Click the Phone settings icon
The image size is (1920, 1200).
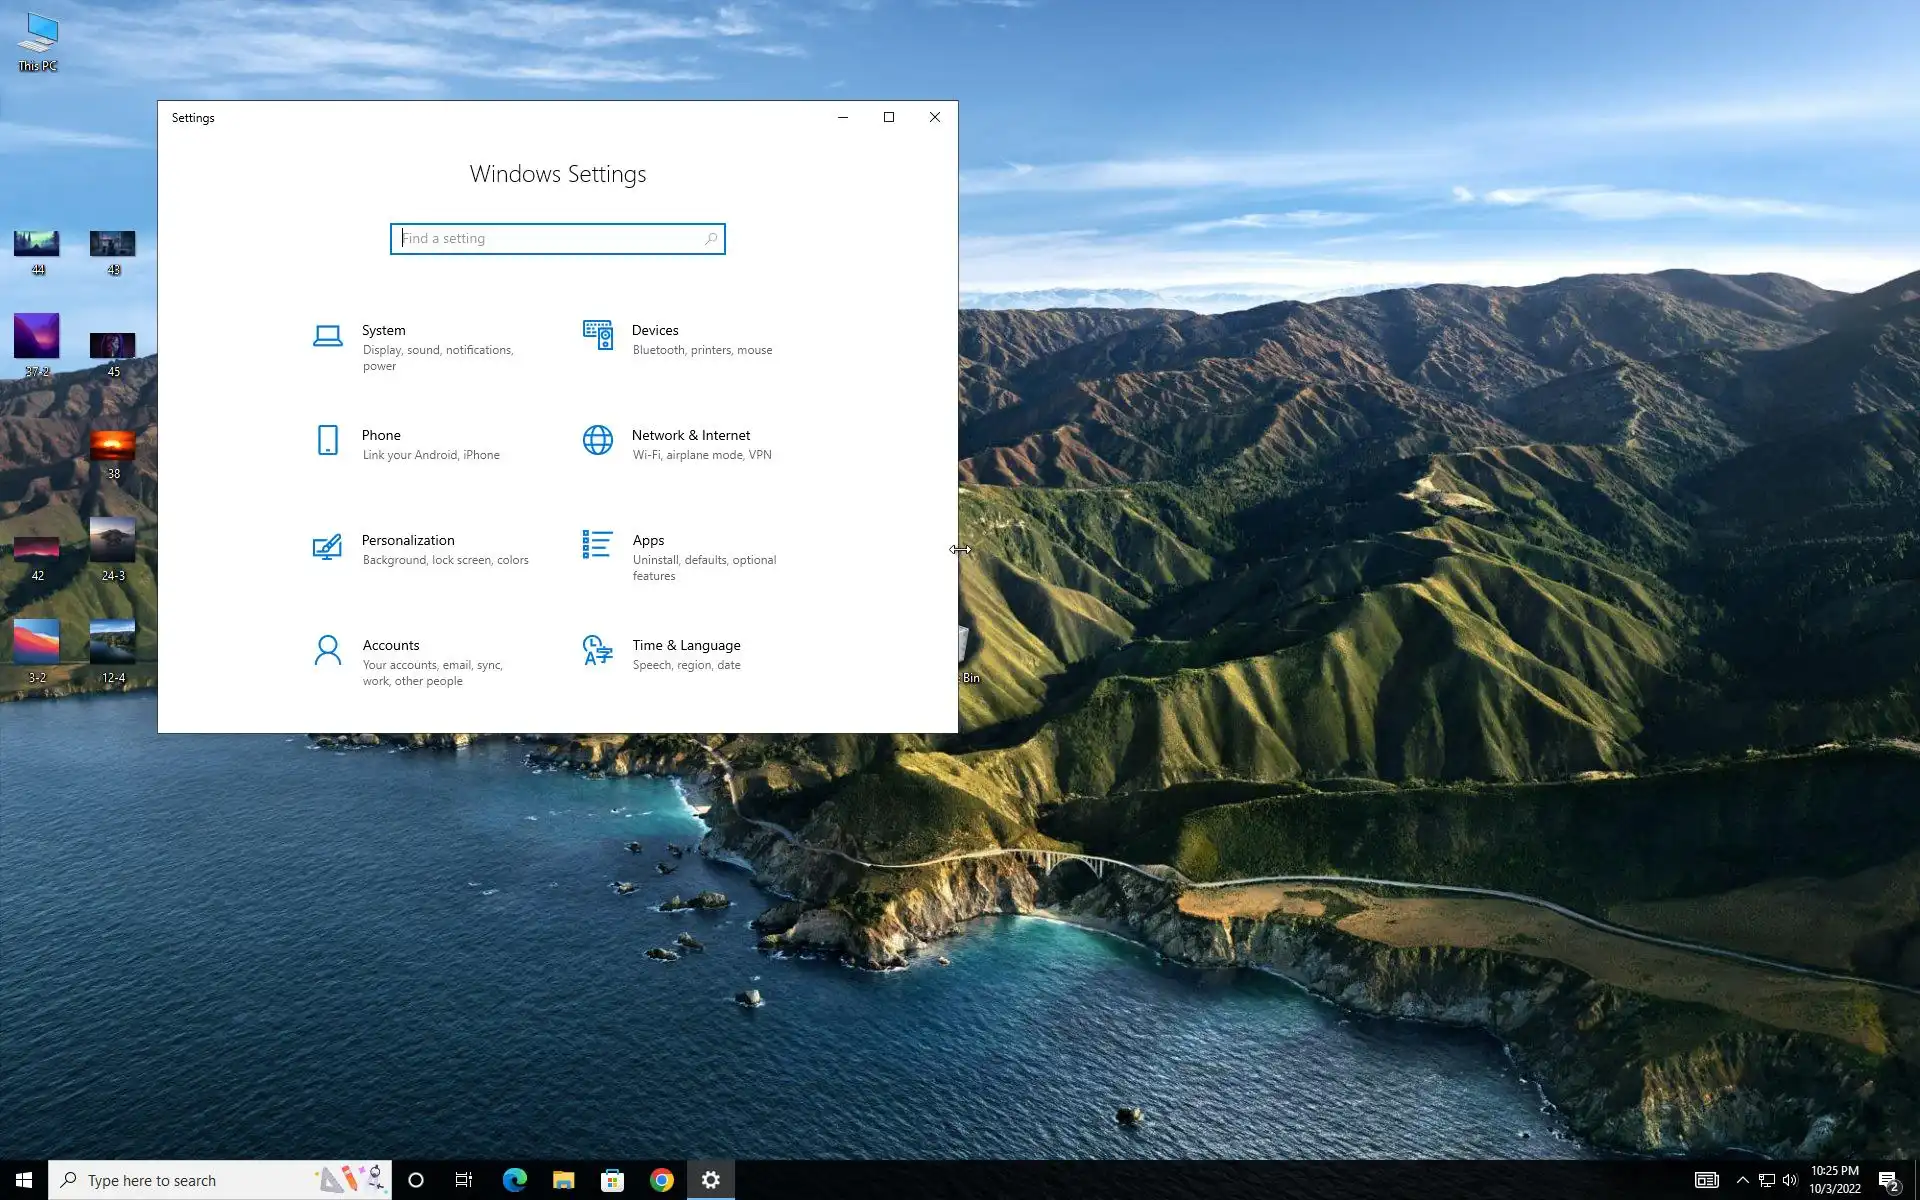(x=327, y=440)
